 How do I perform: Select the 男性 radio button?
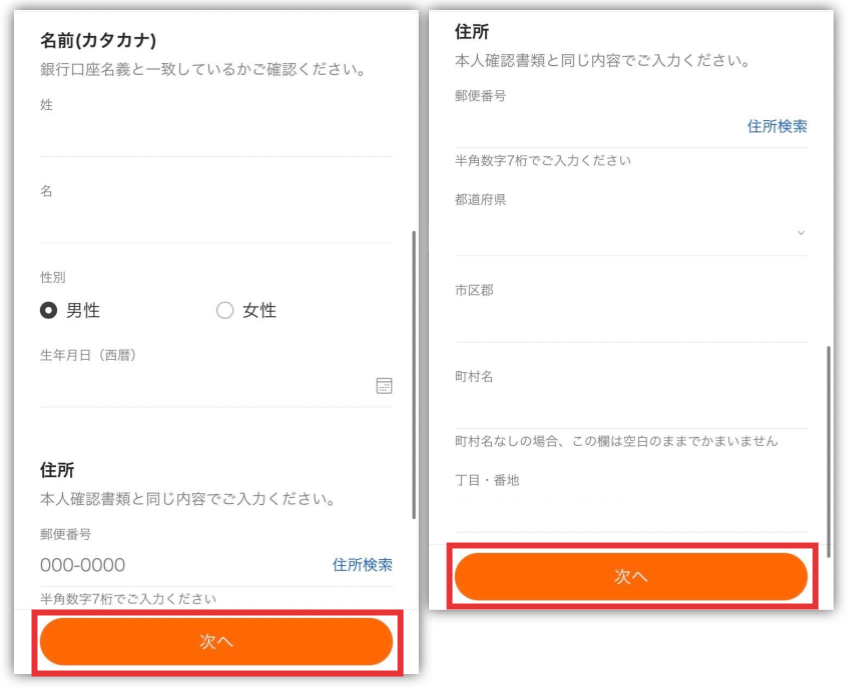click(x=48, y=311)
